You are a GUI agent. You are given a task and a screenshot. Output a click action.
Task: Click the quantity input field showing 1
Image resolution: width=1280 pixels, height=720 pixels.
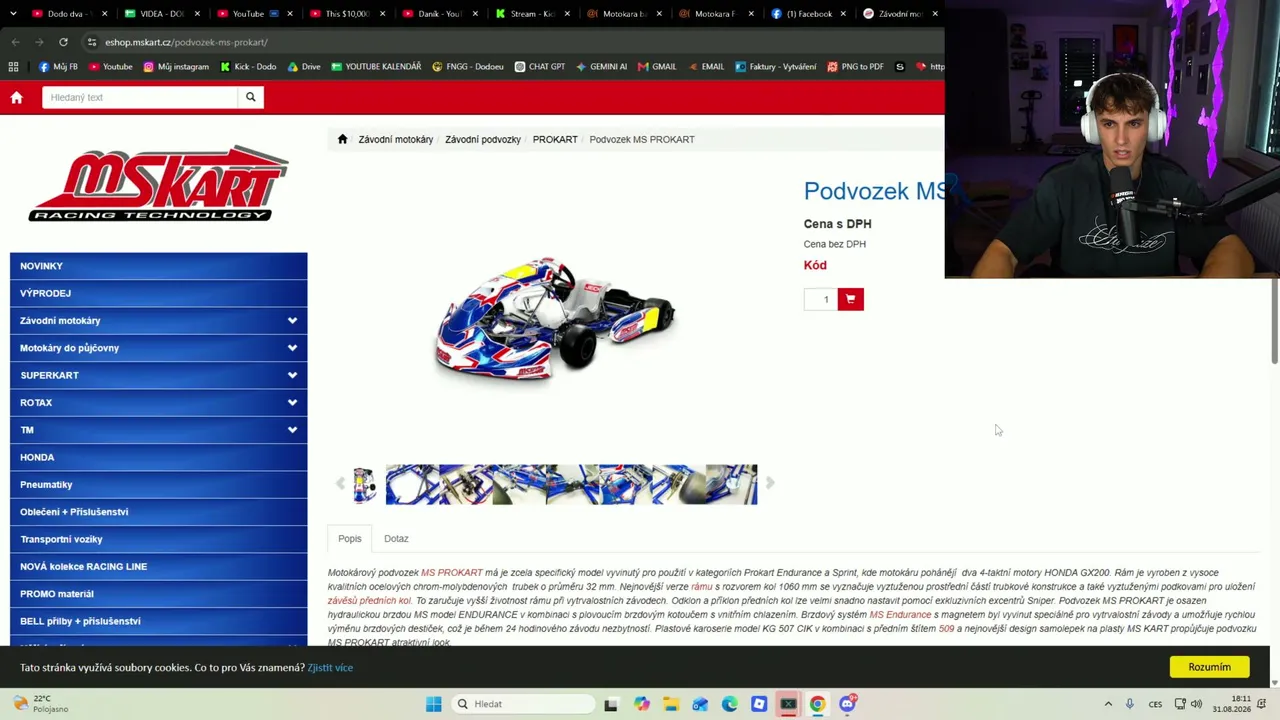pos(820,299)
